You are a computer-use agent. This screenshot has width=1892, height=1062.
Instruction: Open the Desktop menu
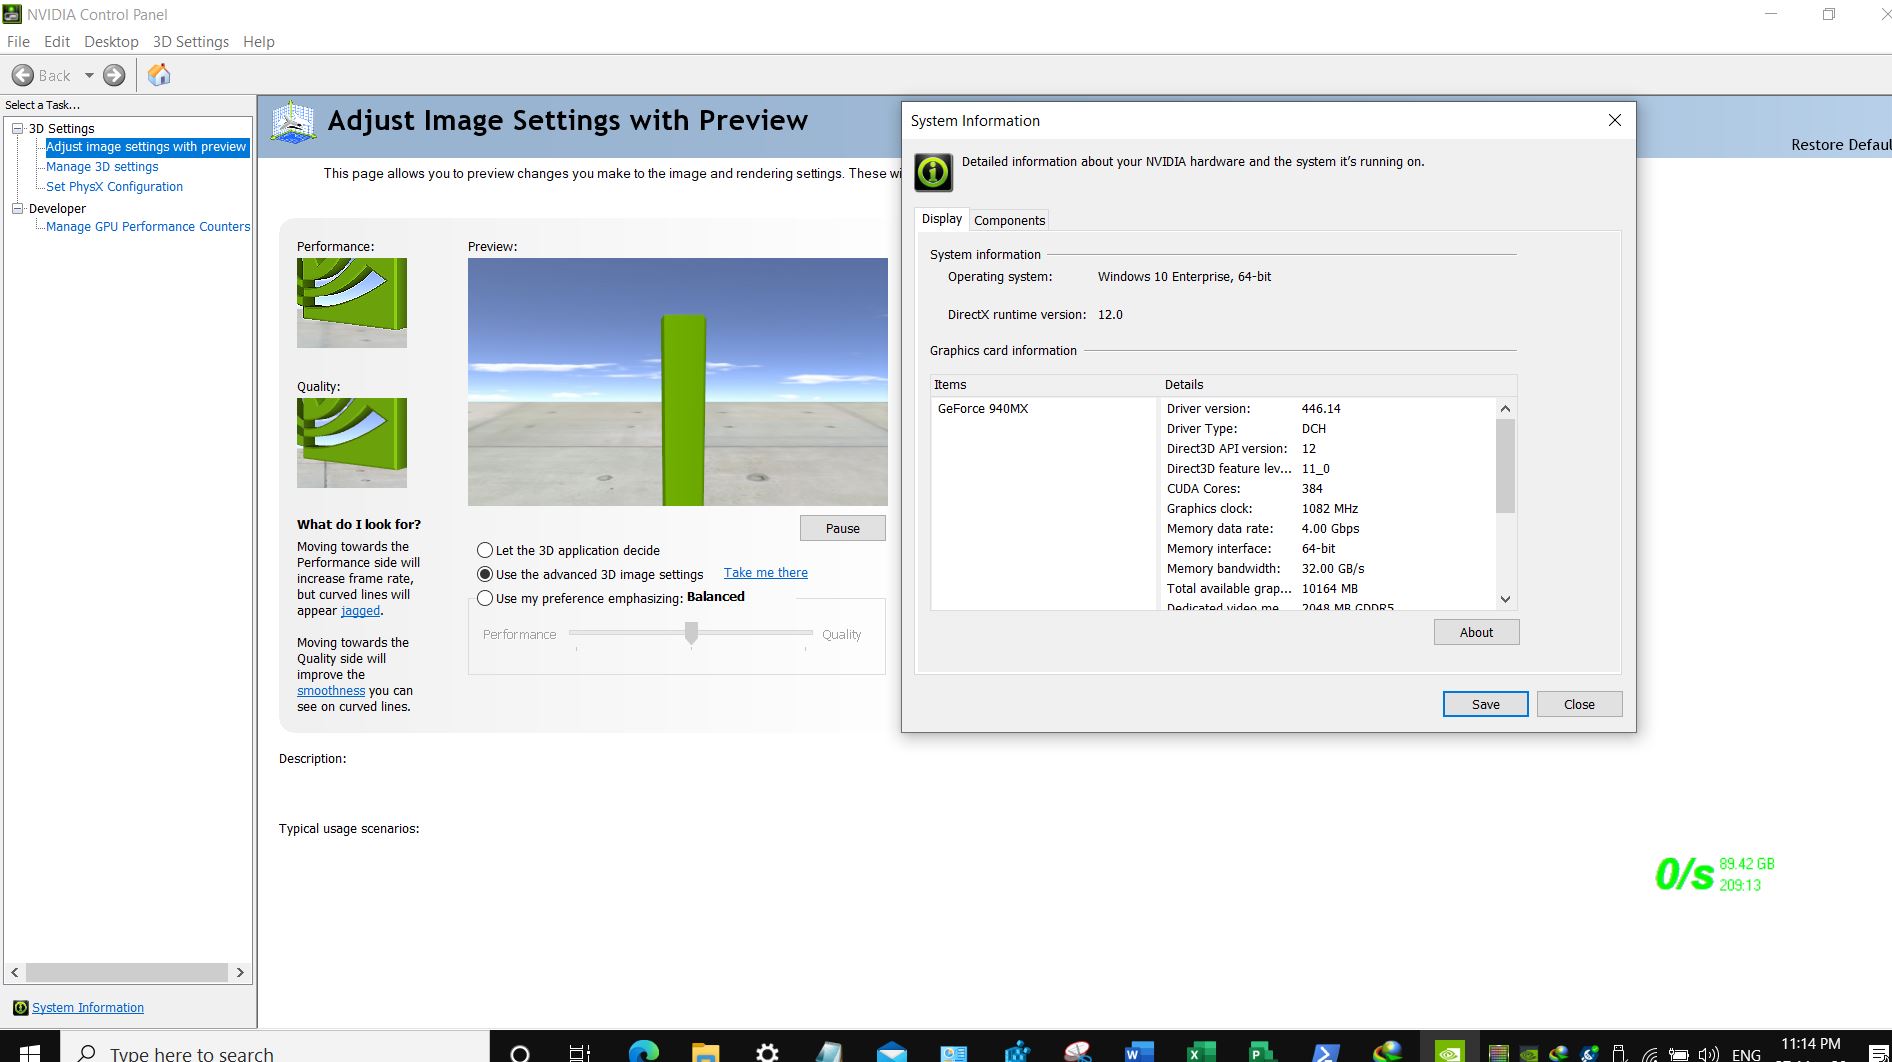click(x=111, y=42)
